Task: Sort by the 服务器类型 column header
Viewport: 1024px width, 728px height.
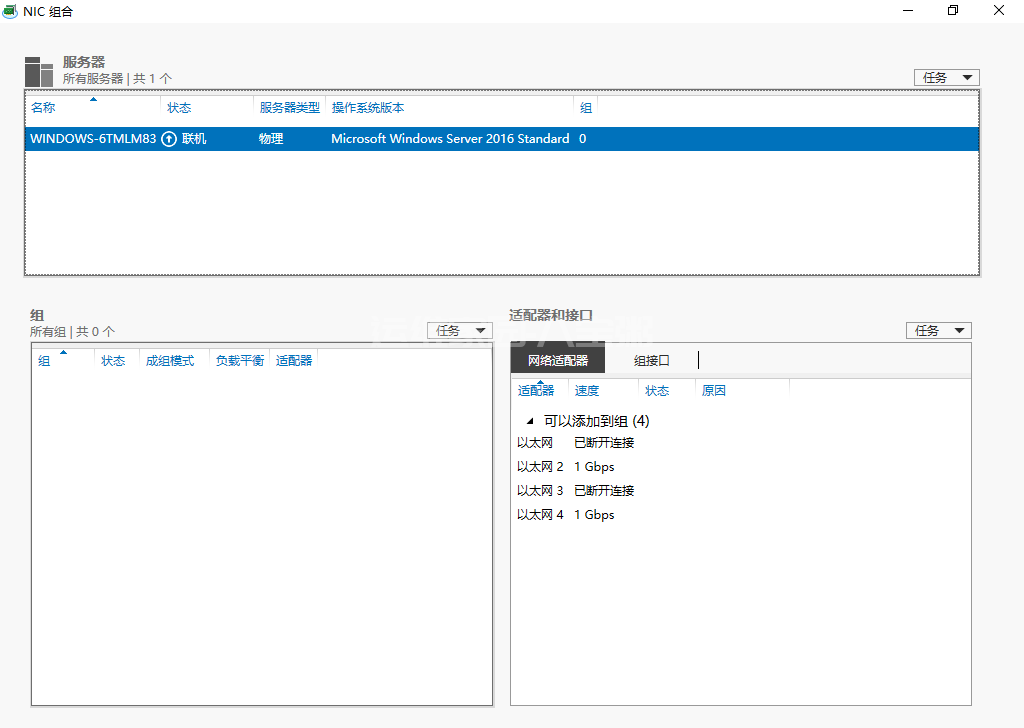Action: click(289, 108)
